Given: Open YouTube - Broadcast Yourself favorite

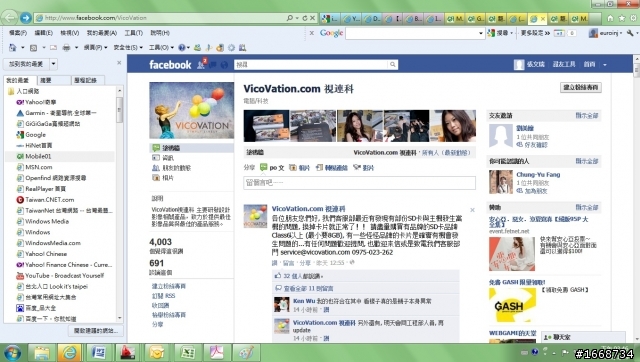Looking at the screenshot, I should pos(64,275).
